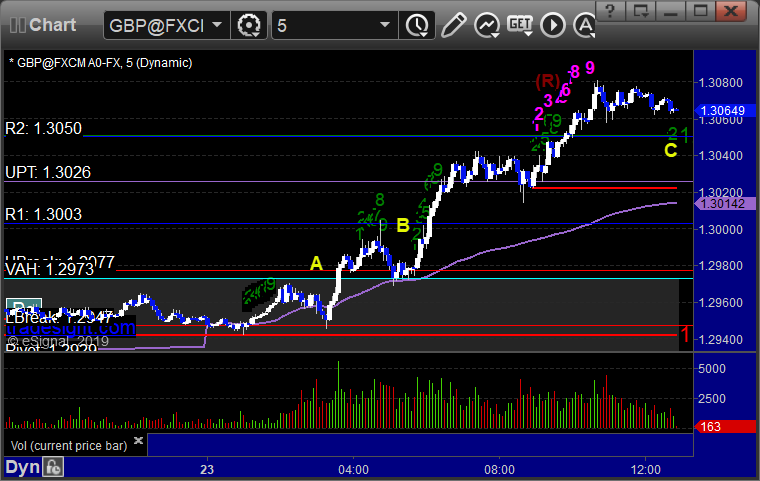The height and width of the screenshot is (481, 760).
Task: Open the studies line-chart icon
Action: pos(487,25)
